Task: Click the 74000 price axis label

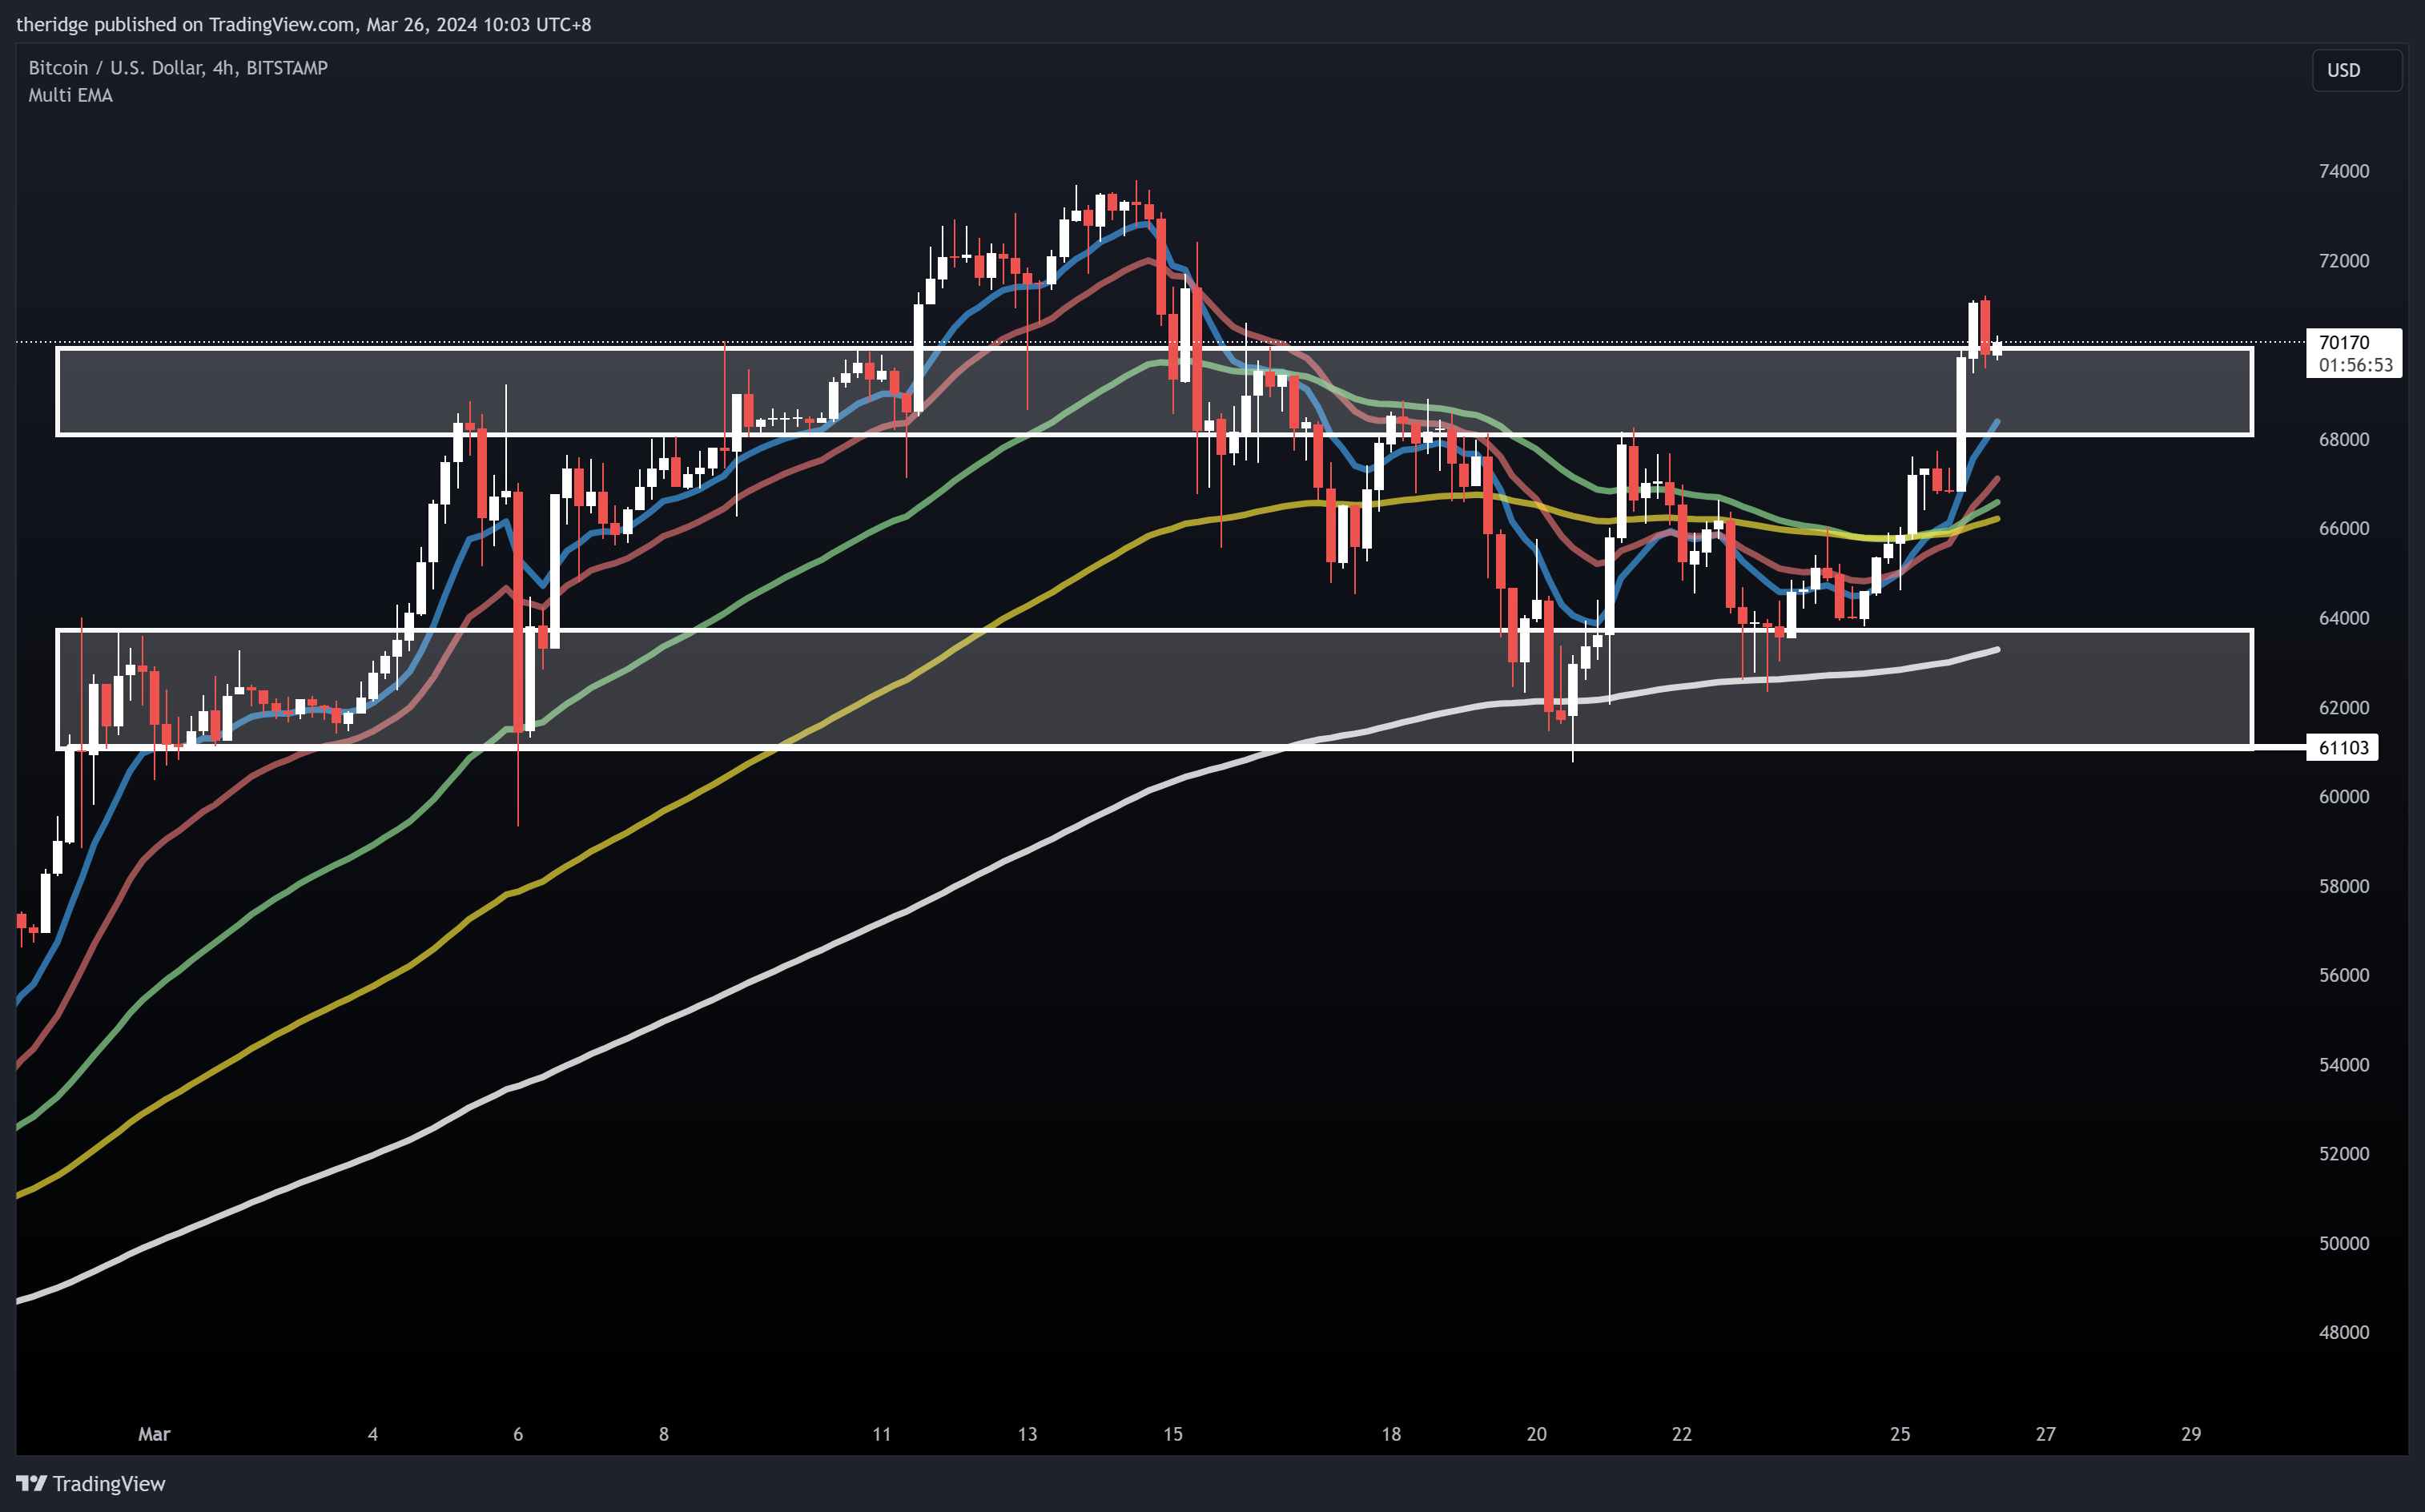Action: click(x=2343, y=171)
